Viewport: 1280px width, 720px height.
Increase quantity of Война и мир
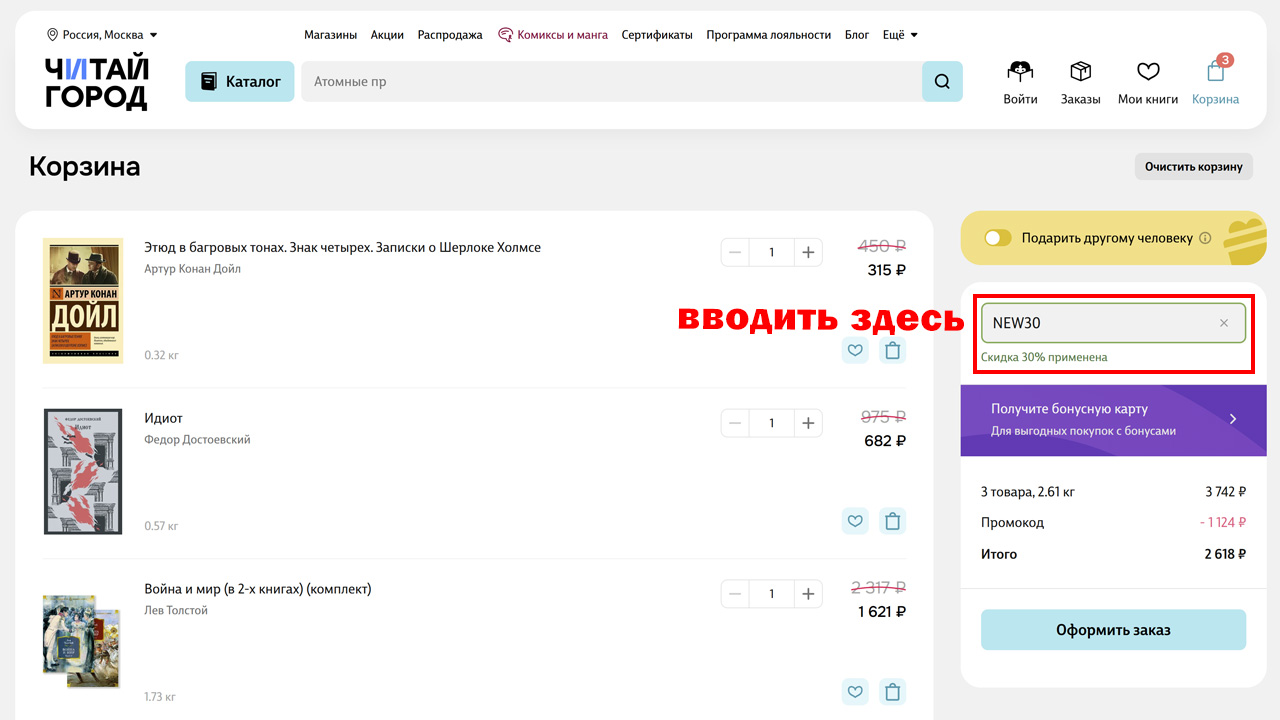808,594
